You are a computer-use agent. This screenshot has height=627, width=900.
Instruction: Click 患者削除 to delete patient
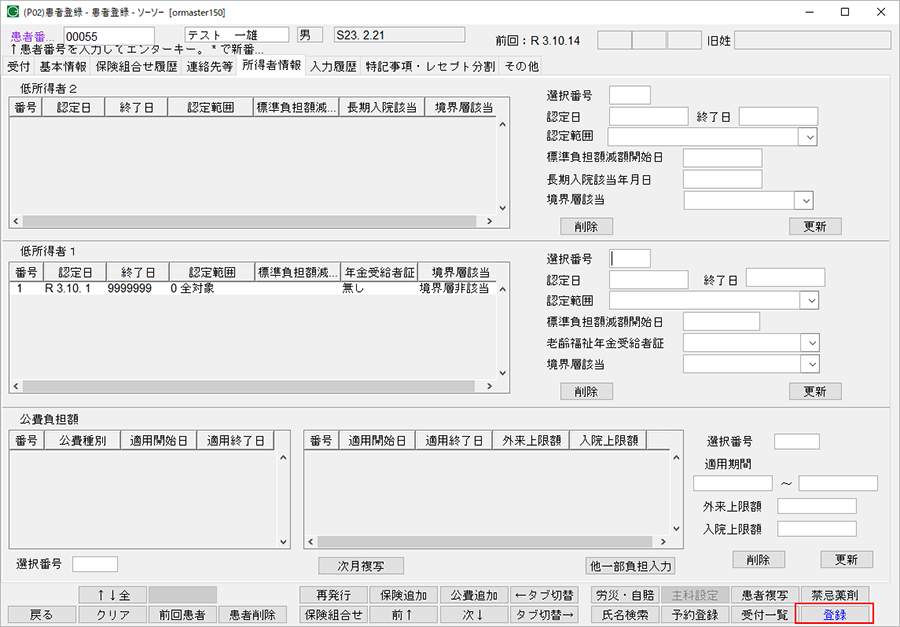pos(255,614)
